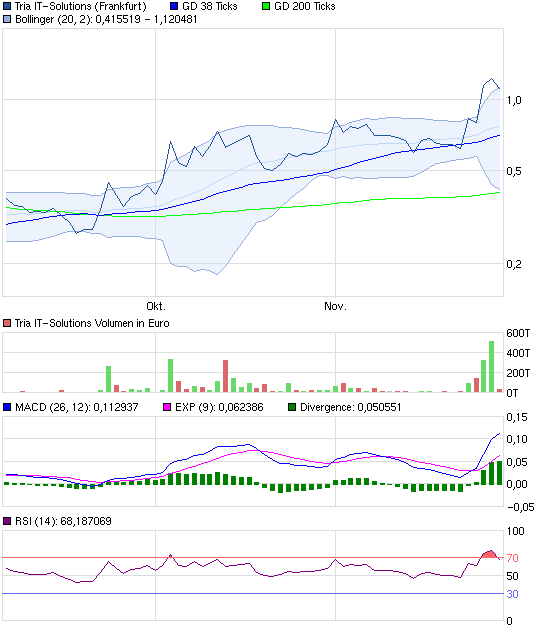Screen dimensions: 545x629
Task: Select the 'Tria IT-Solutions (Frankfurt)' legend text
Action: [81, 6]
